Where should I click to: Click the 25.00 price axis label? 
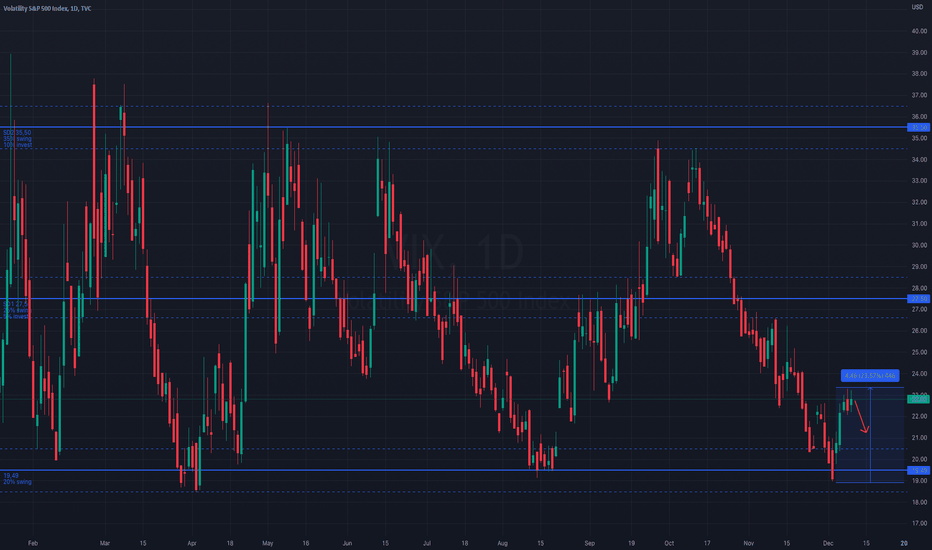(x=919, y=352)
